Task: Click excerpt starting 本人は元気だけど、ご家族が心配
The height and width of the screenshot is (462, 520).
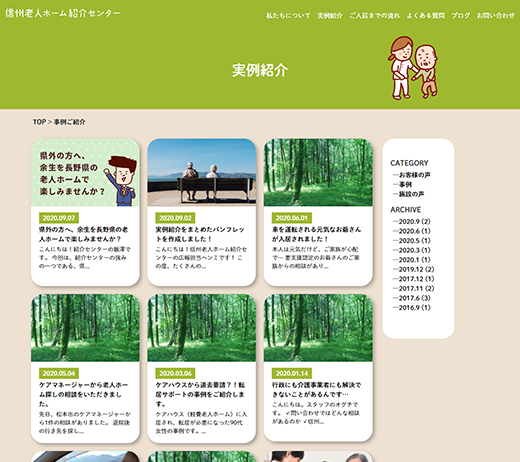Action: point(316,258)
